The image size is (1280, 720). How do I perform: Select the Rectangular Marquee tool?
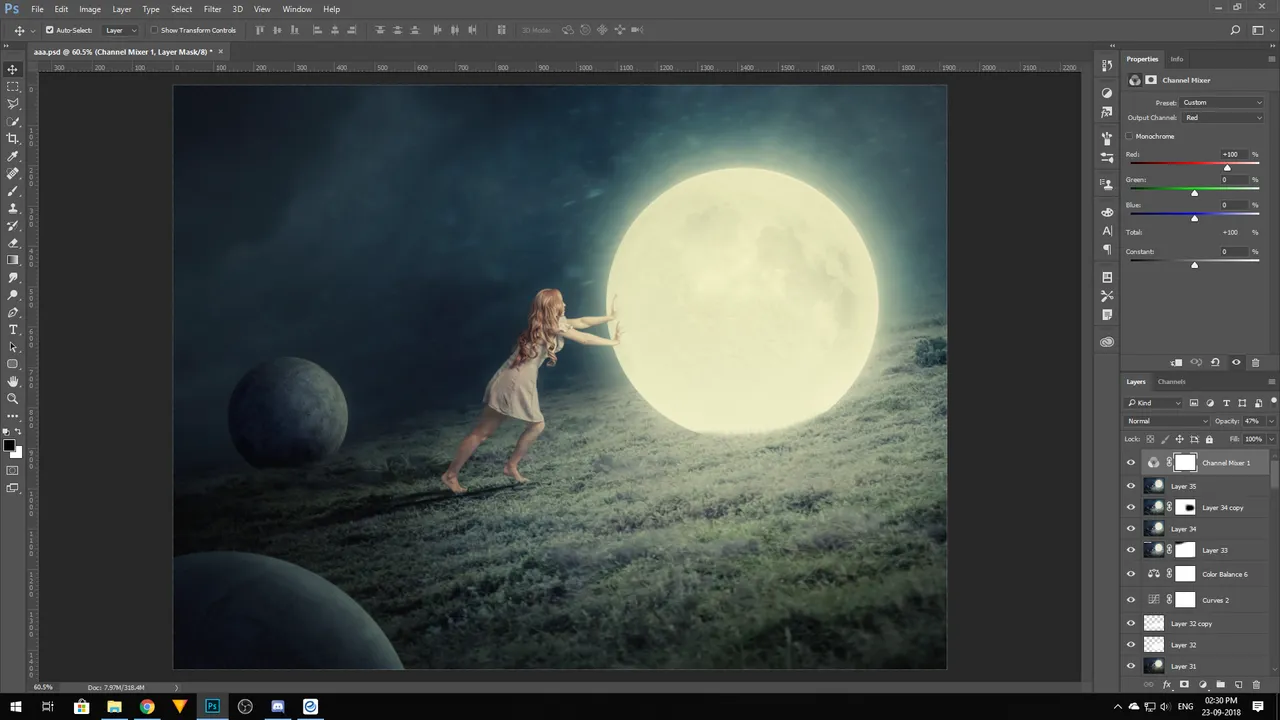coord(13,87)
